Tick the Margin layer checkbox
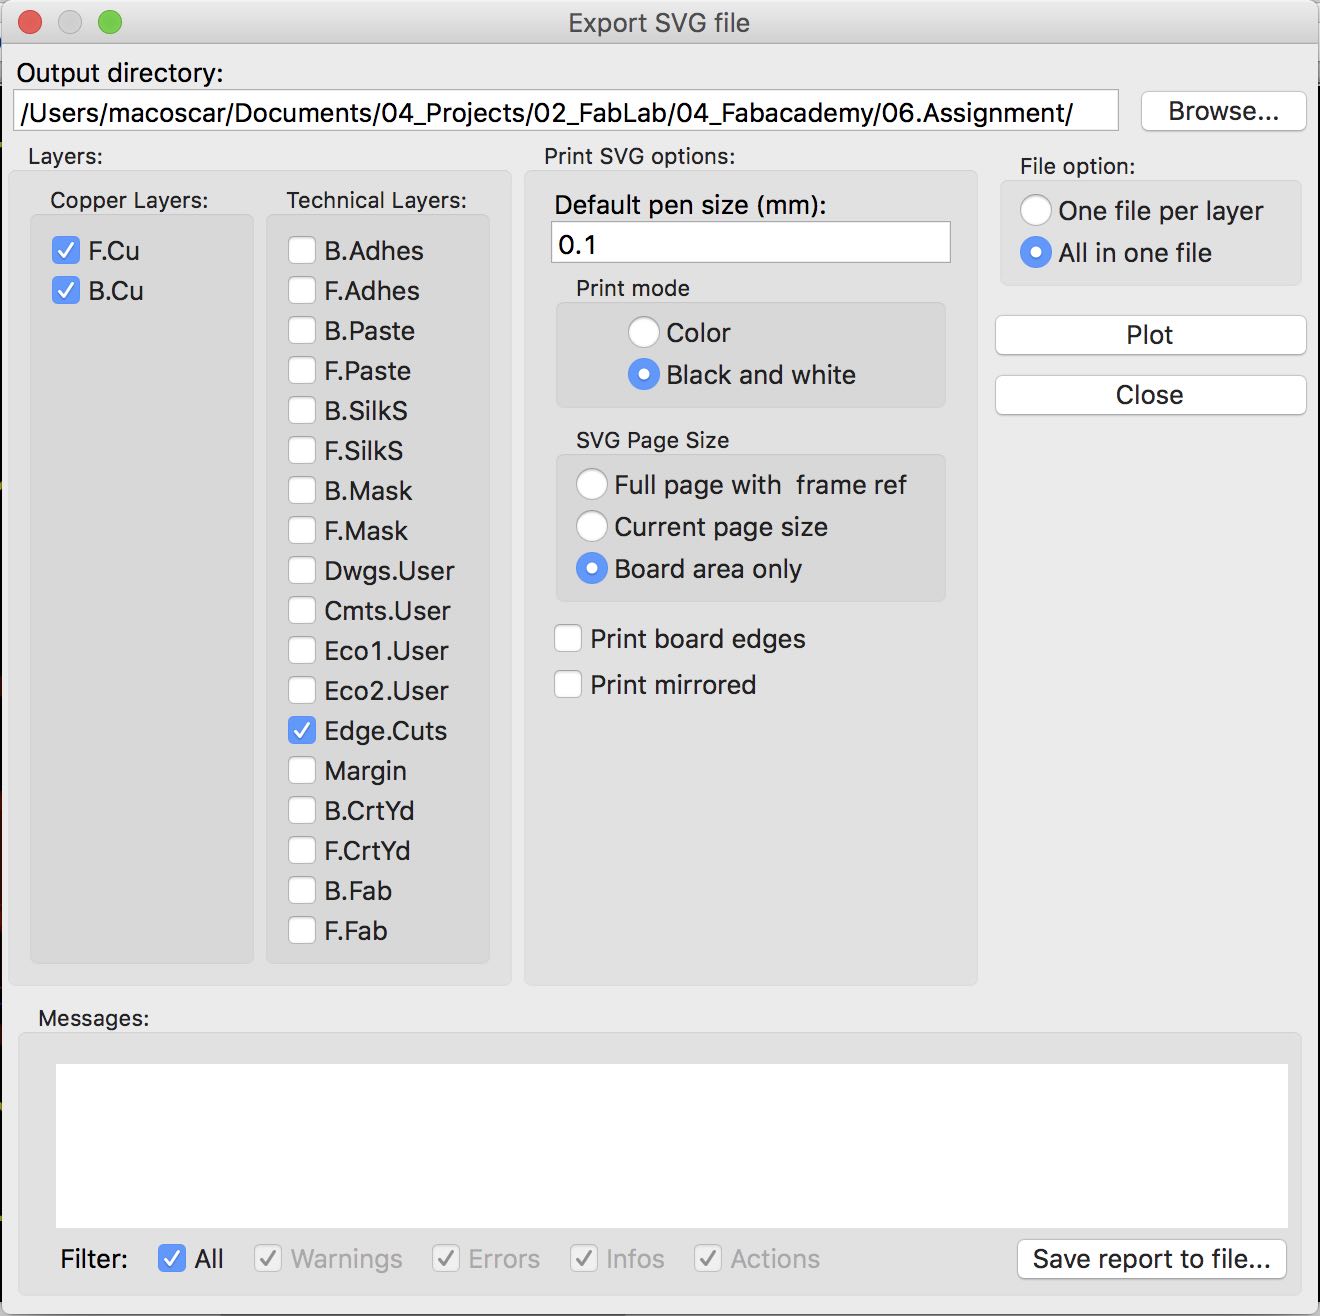 pyautogui.click(x=302, y=770)
